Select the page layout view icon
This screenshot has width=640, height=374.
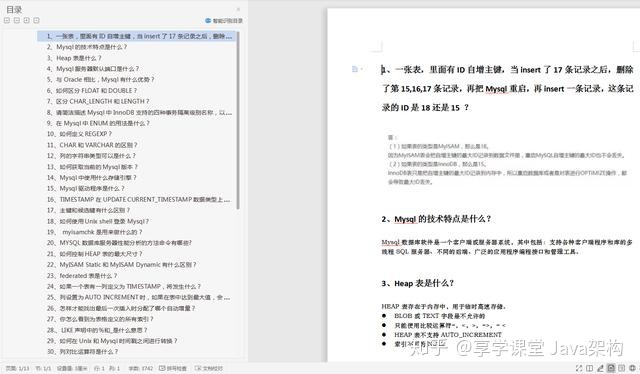611,368
